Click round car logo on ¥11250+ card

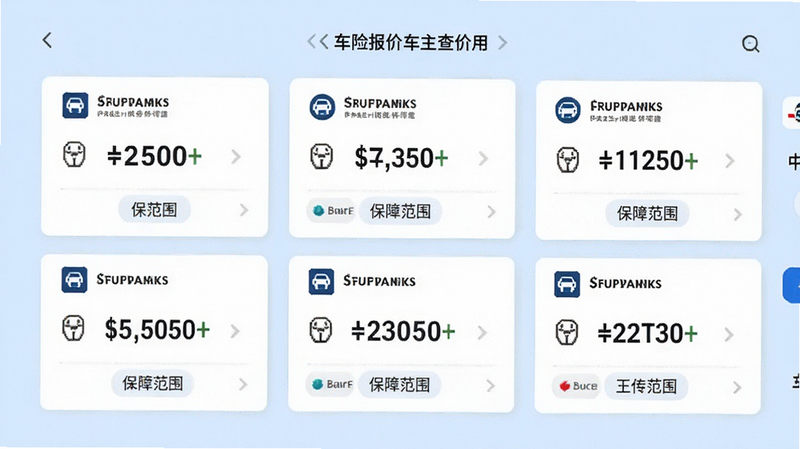coord(568,110)
